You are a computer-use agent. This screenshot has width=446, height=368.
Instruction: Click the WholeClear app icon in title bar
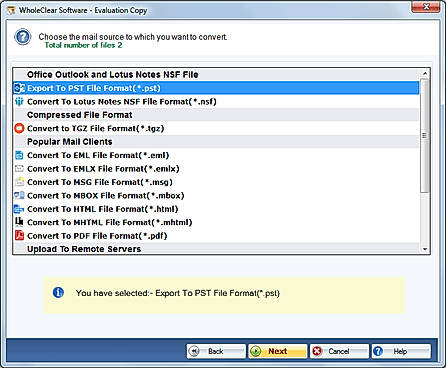tap(11, 10)
